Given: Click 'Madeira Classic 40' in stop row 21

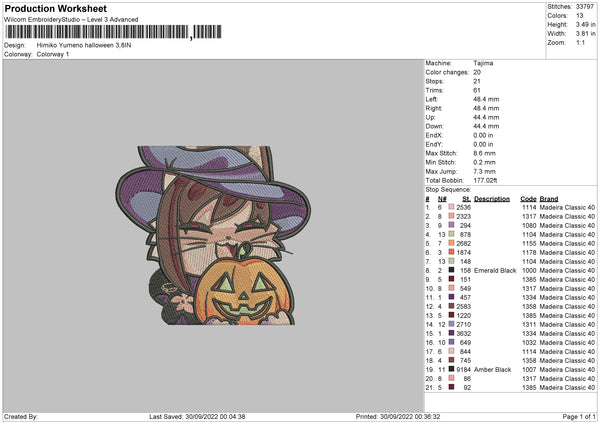Looking at the screenshot, I should (x=567, y=388).
